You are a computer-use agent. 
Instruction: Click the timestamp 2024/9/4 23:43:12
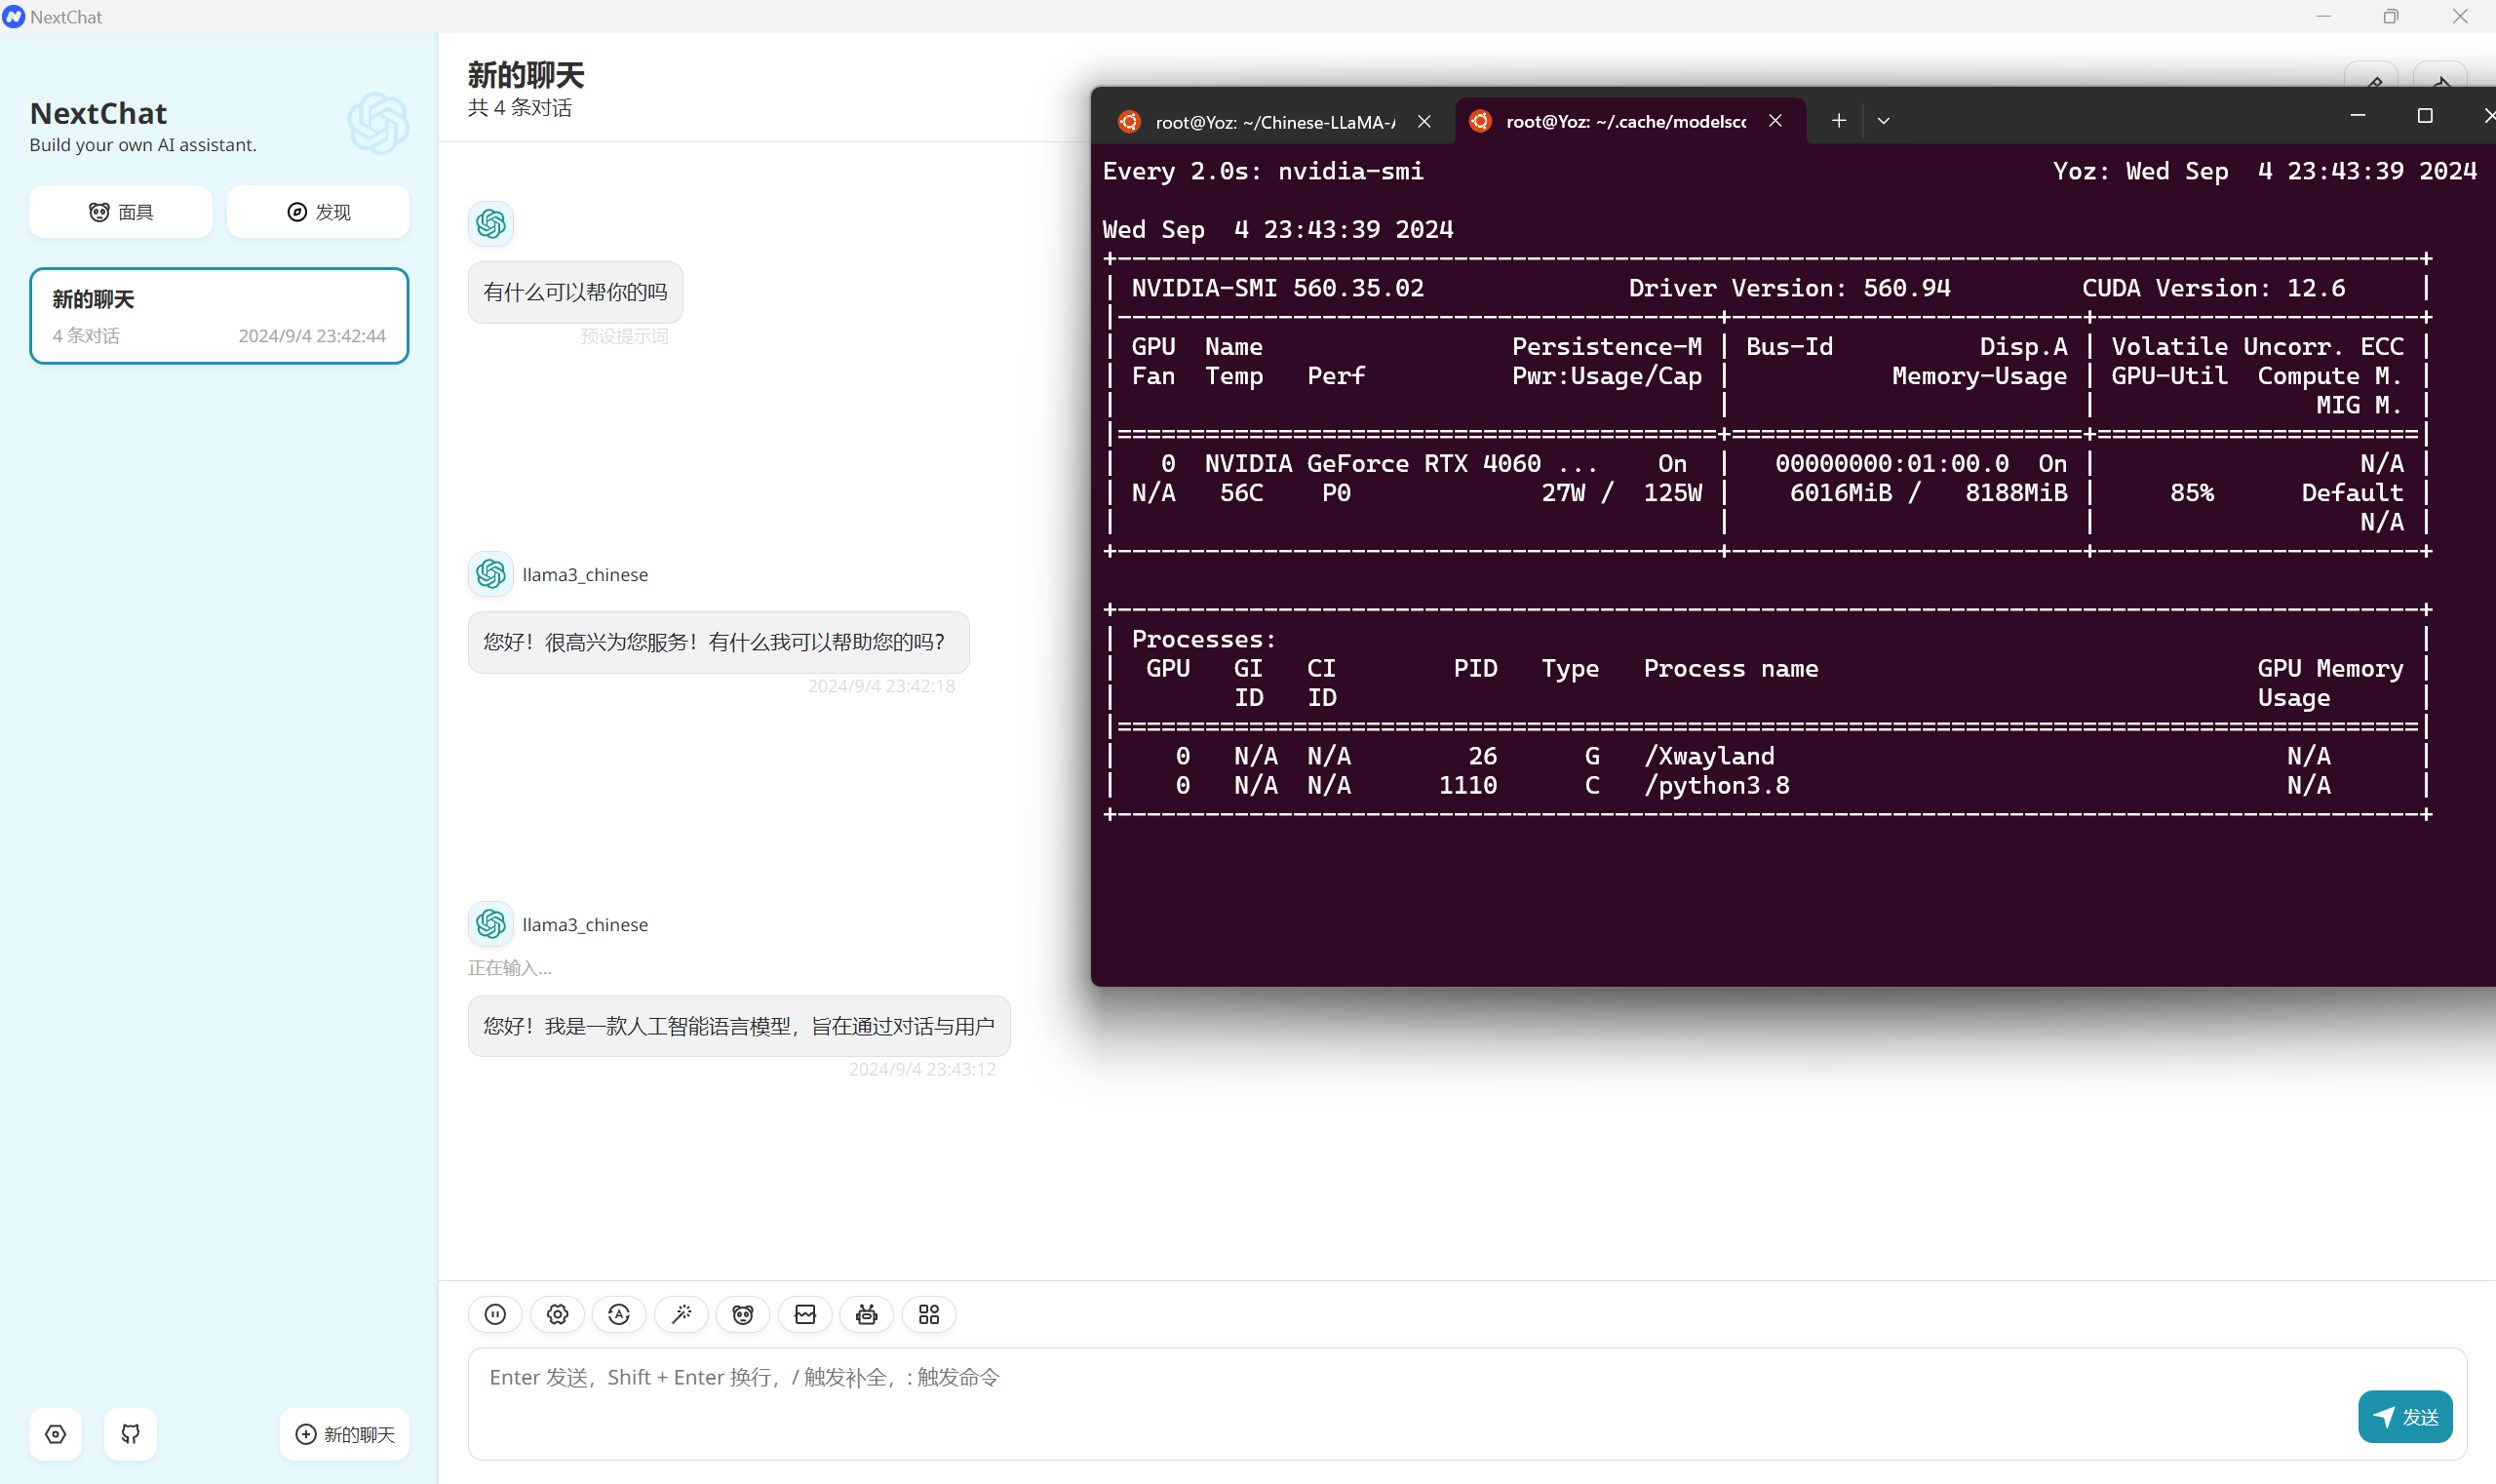[922, 1069]
